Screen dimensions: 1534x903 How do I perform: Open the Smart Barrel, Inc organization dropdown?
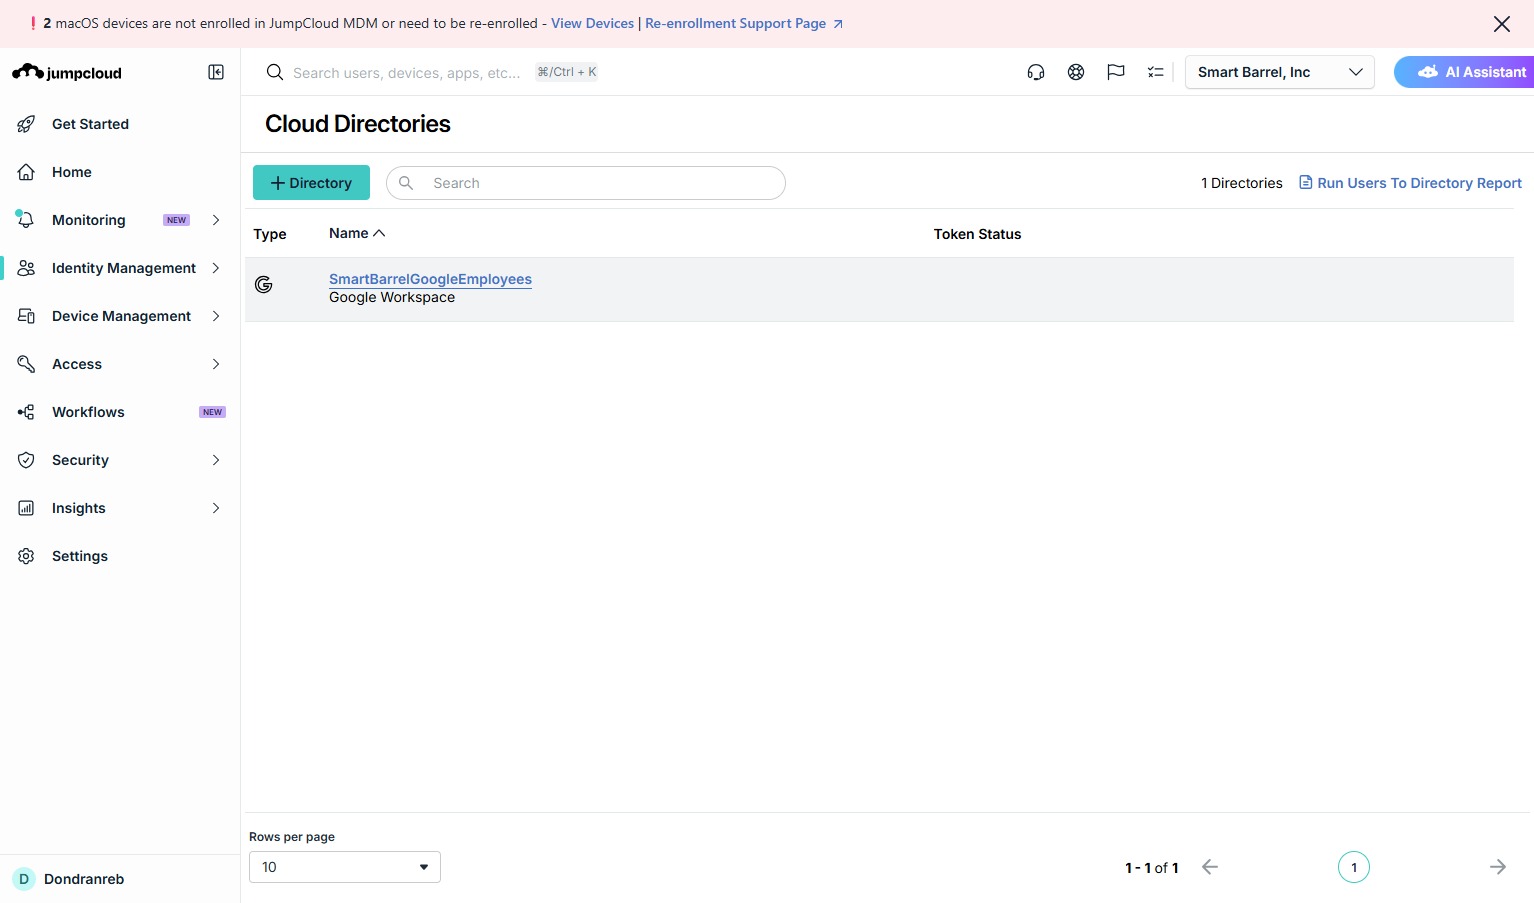pyautogui.click(x=1280, y=72)
